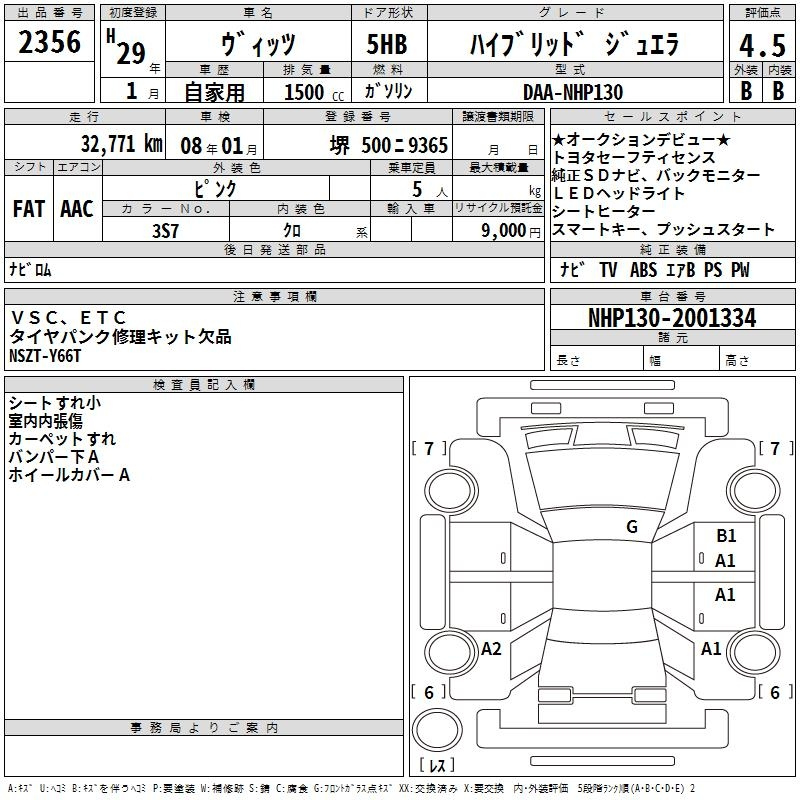This screenshot has width=800, height=800.
Task: Select the 事務局よりご案内 section header
Action: coord(204,728)
